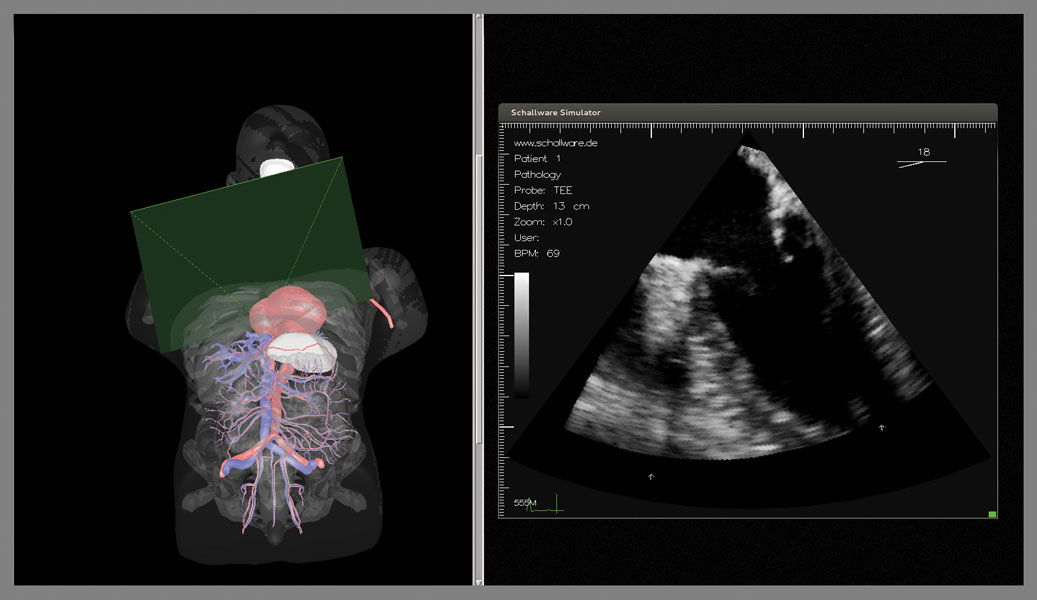Select the "Patient 1" label
Image resolution: width=1037 pixels, height=600 pixels.
(x=537, y=159)
